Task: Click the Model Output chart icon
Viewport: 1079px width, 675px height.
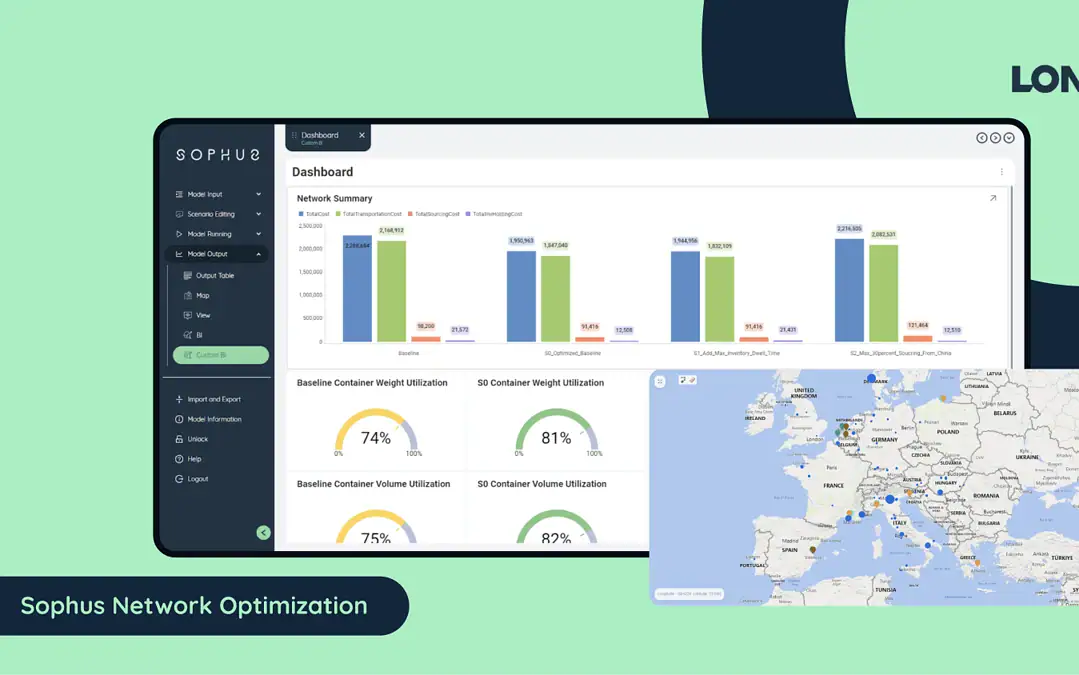Action: point(179,254)
